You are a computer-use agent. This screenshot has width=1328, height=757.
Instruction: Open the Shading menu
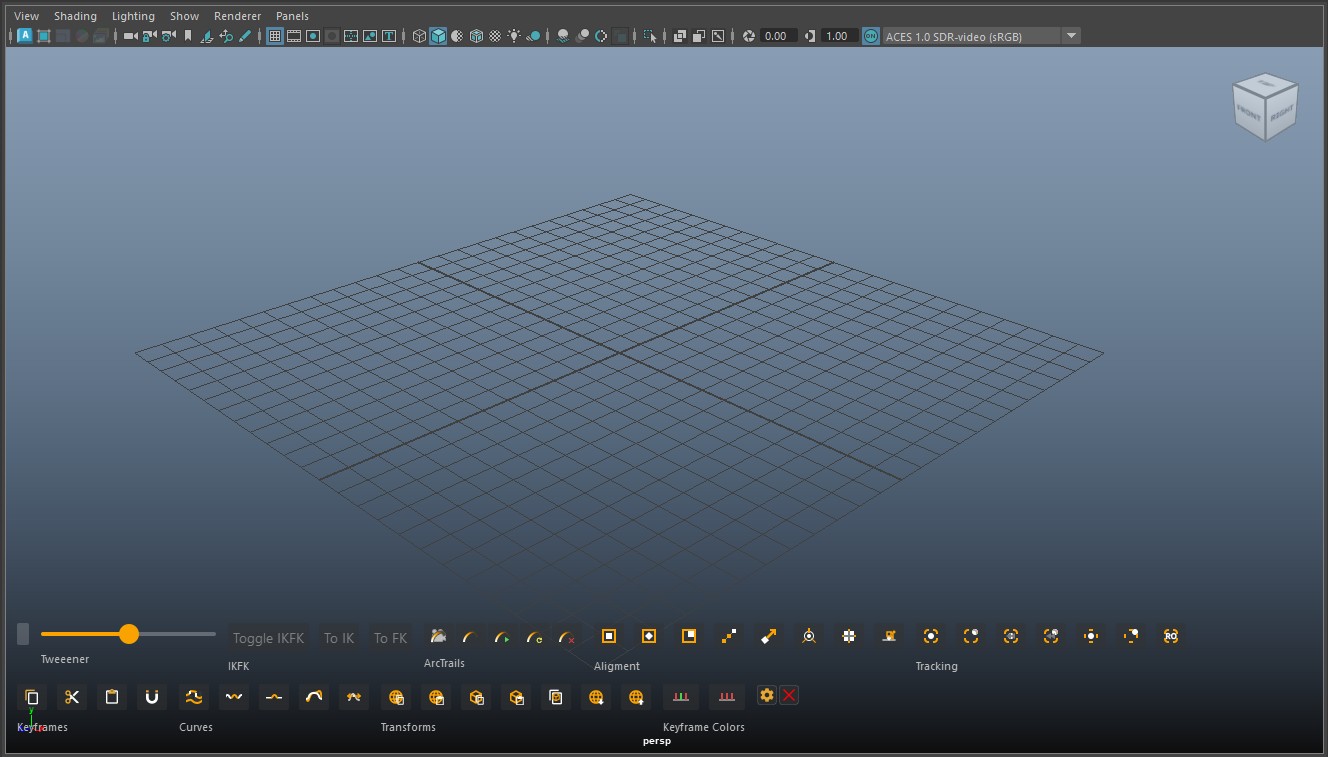tap(75, 16)
